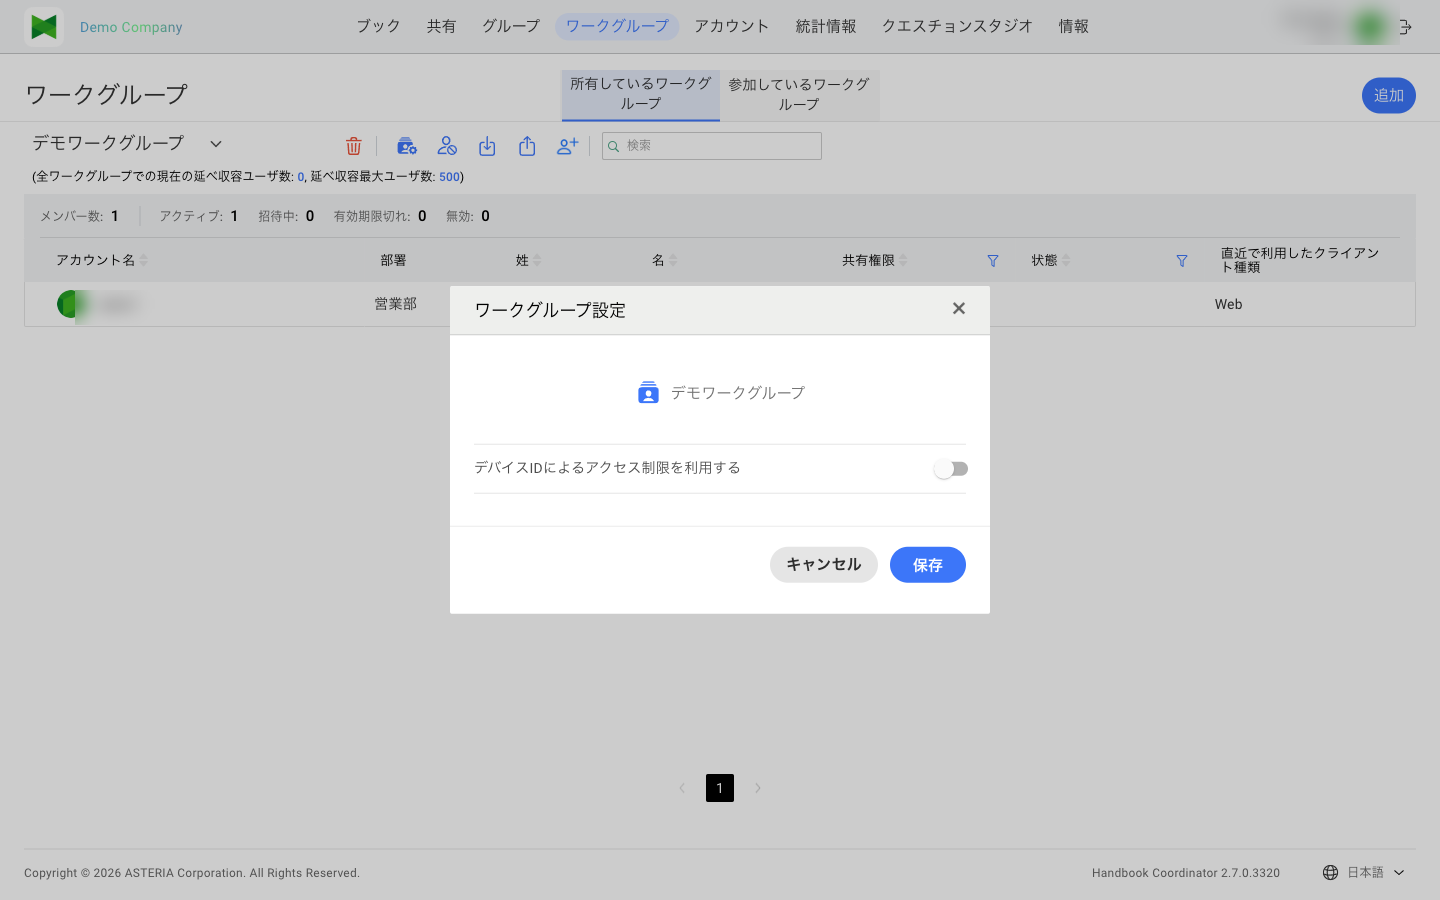Screen dimensions: 1440x900
Task: Click filter icon next to 共有権限 column
Action: coord(993,261)
